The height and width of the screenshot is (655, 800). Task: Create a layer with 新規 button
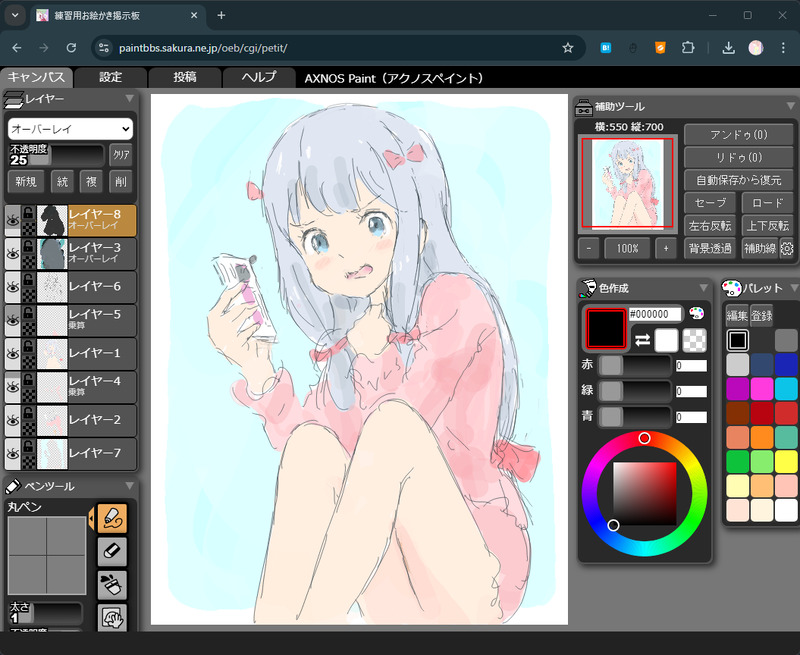pyautogui.click(x=26, y=182)
